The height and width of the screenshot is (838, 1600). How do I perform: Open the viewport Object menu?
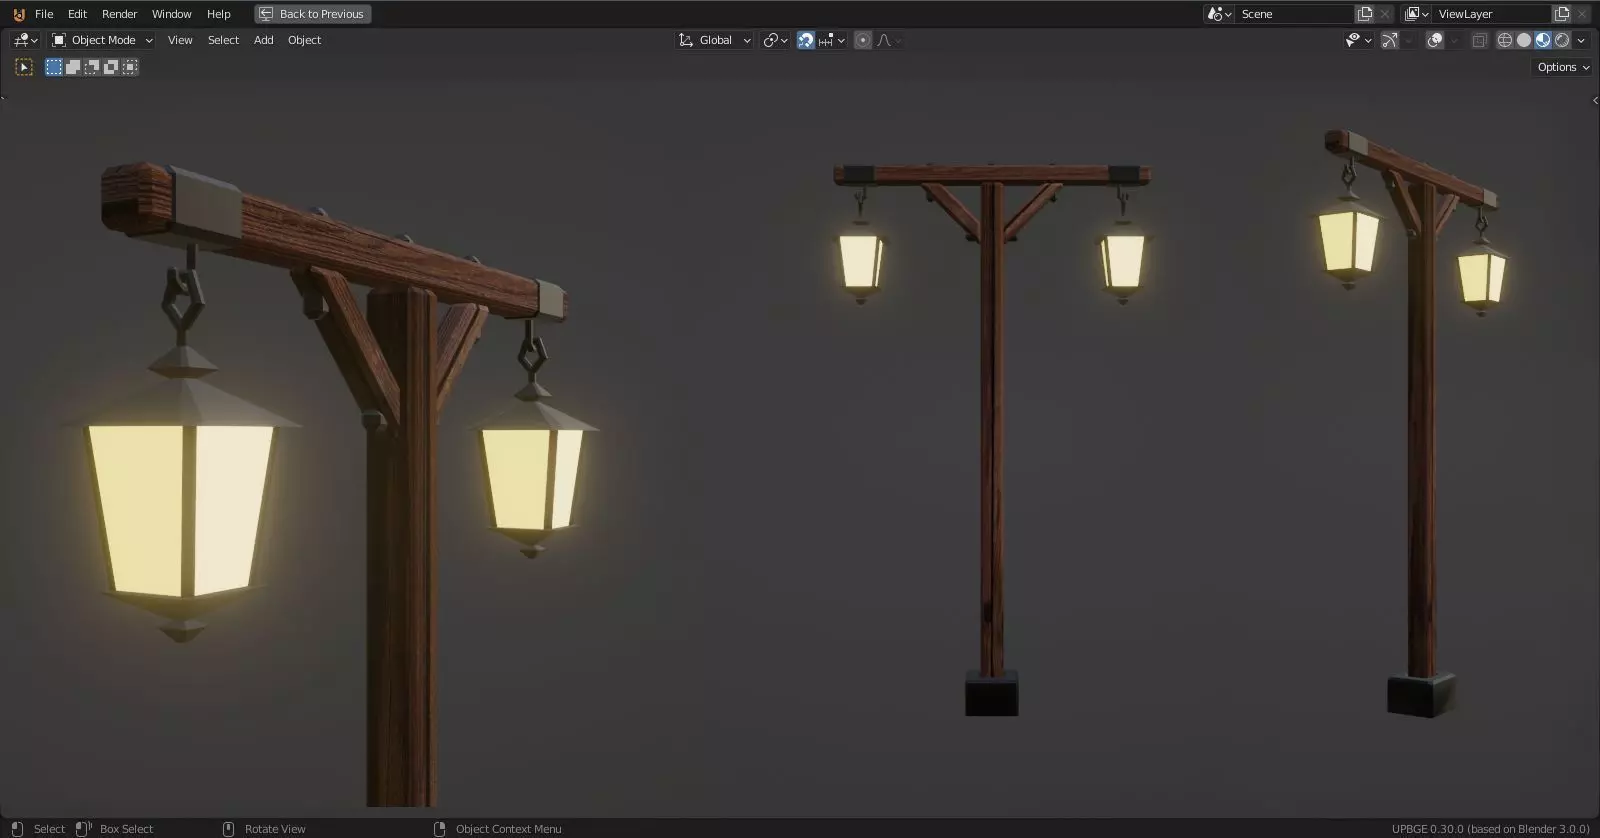[304, 40]
